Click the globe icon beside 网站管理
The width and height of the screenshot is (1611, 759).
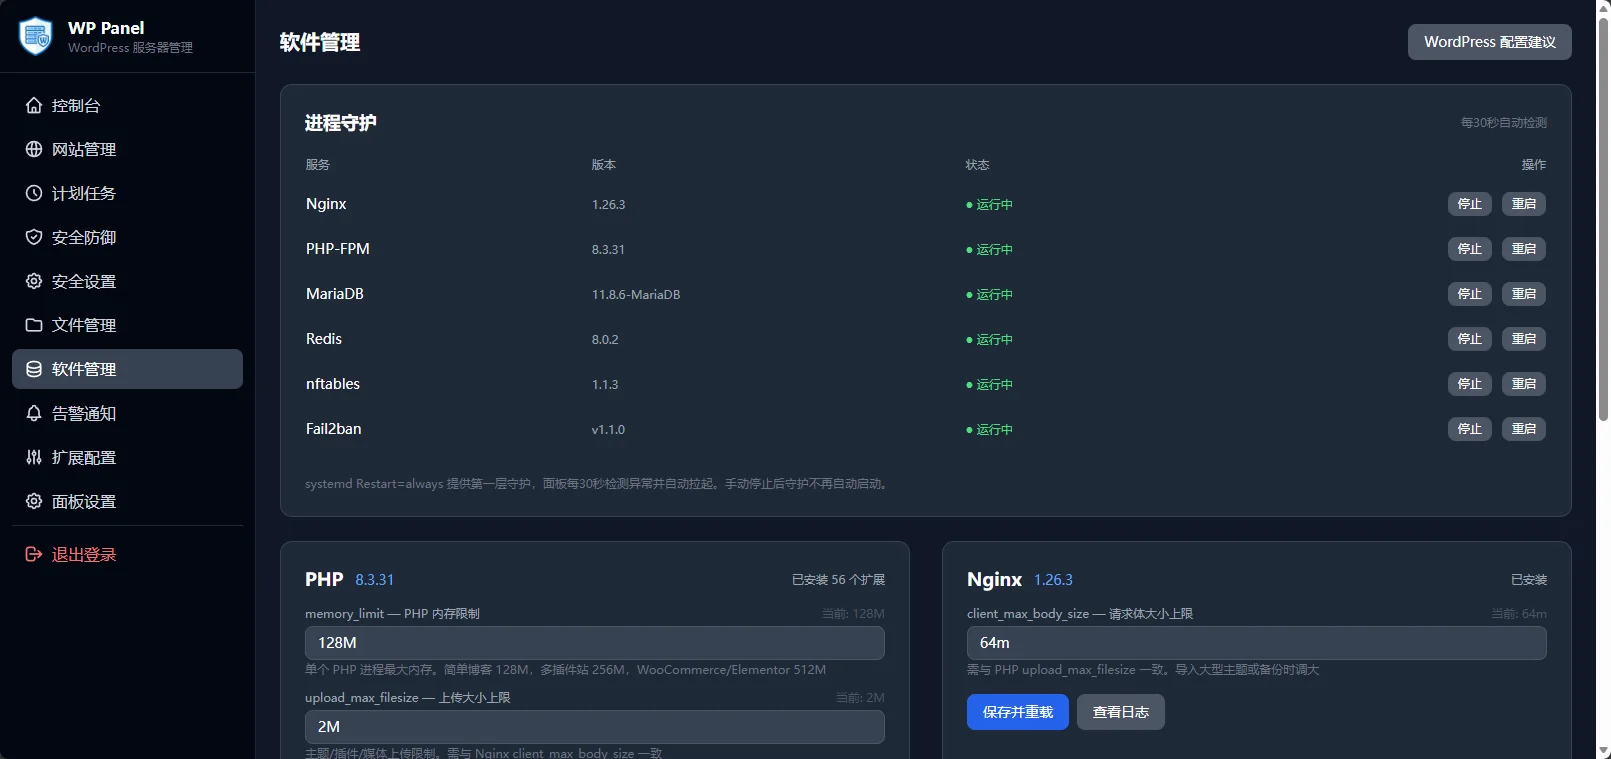[x=34, y=149]
